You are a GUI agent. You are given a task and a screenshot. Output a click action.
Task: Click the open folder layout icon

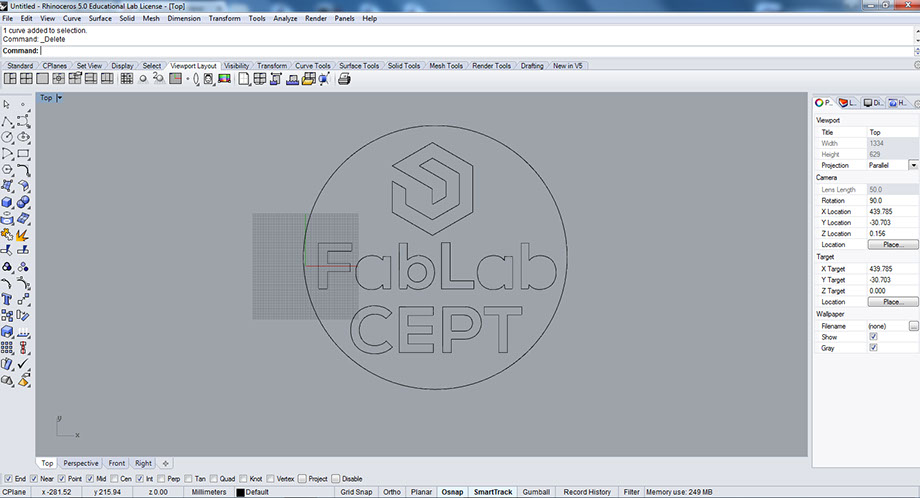pyautogui.click(x=309, y=79)
